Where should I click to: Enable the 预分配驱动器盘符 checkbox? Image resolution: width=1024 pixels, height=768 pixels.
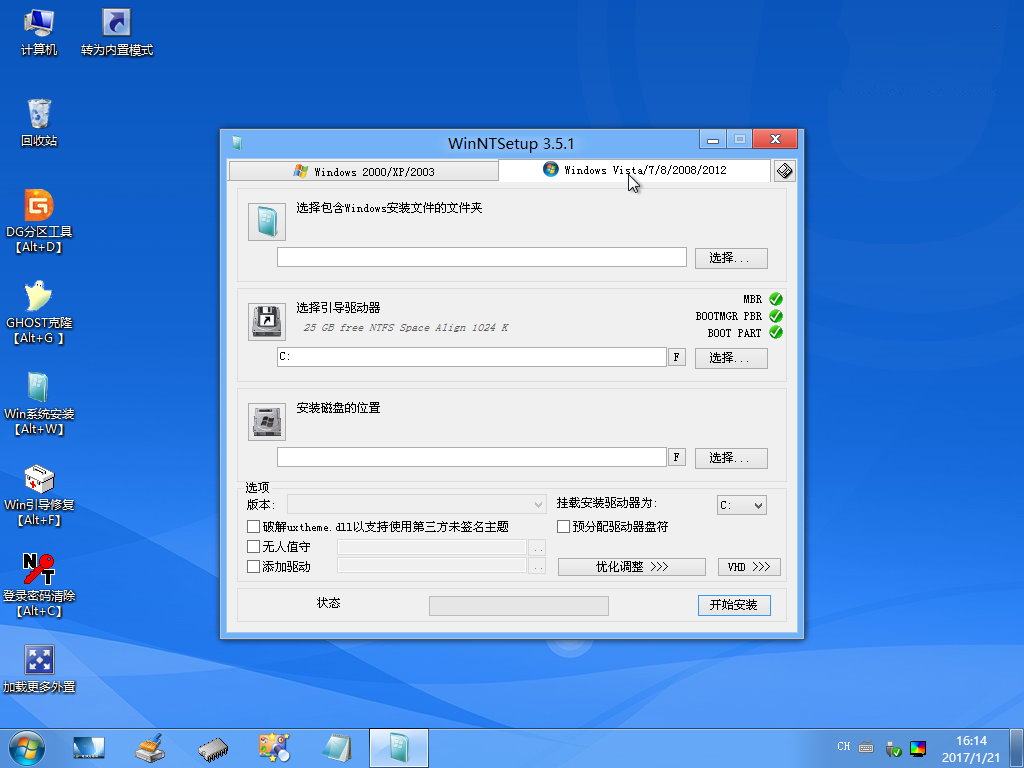(x=563, y=526)
